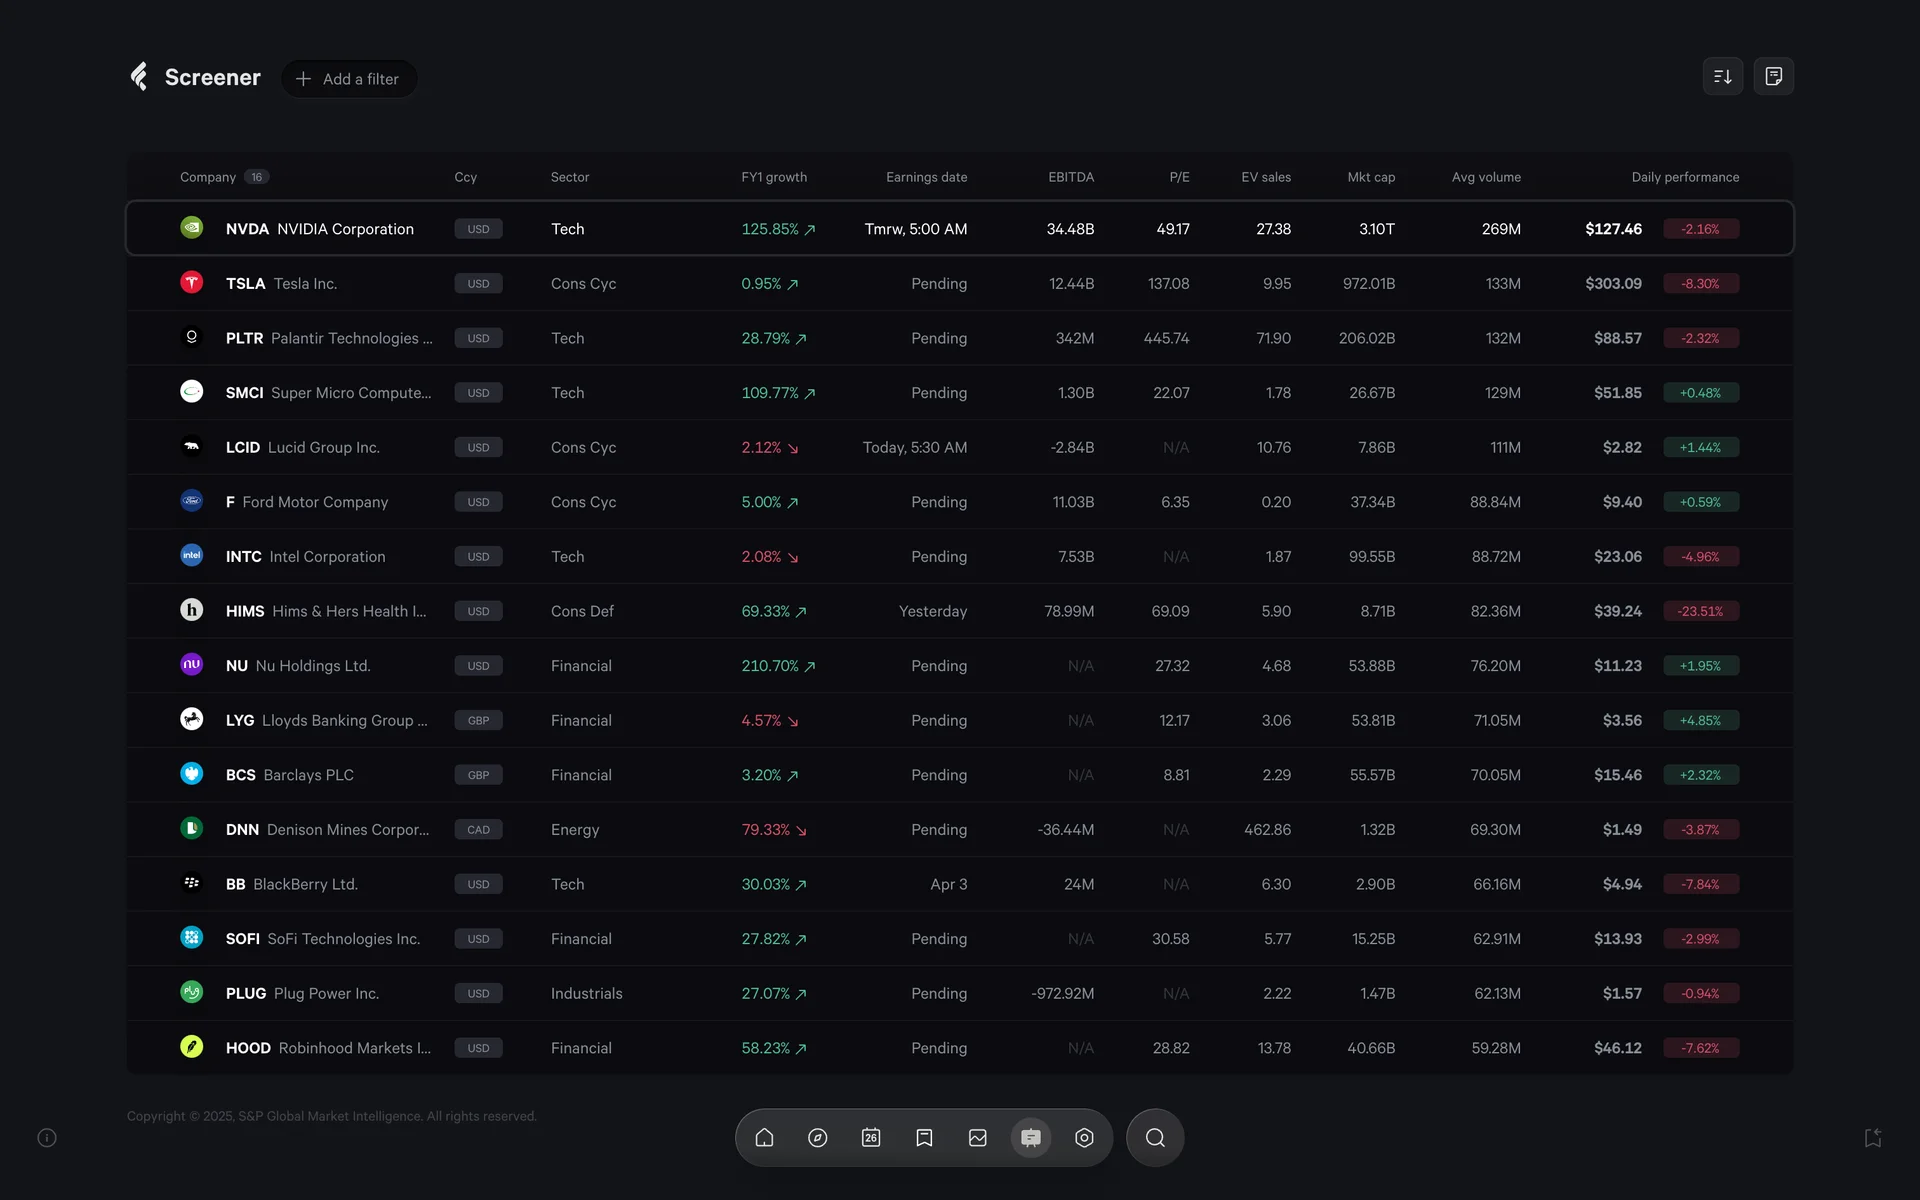This screenshot has width=1920, height=1200.
Task: Click the bottom-right add bookmark icon
Action: (x=1873, y=1138)
